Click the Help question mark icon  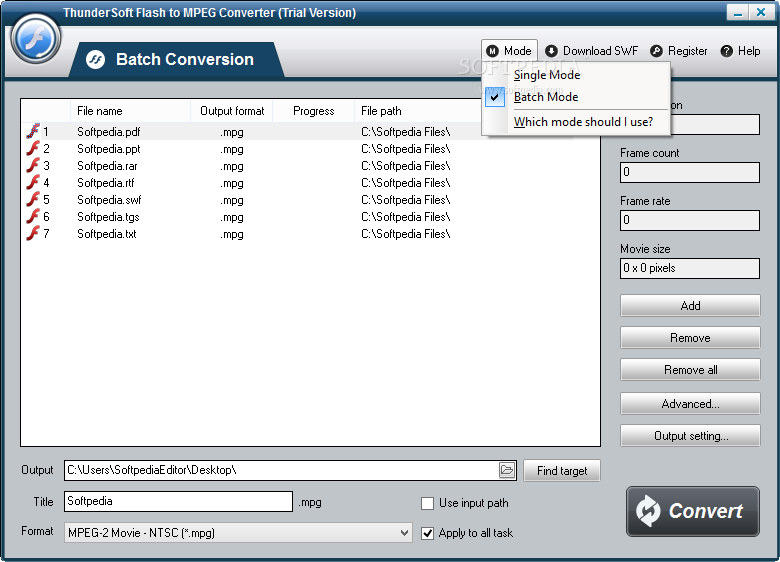click(727, 51)
